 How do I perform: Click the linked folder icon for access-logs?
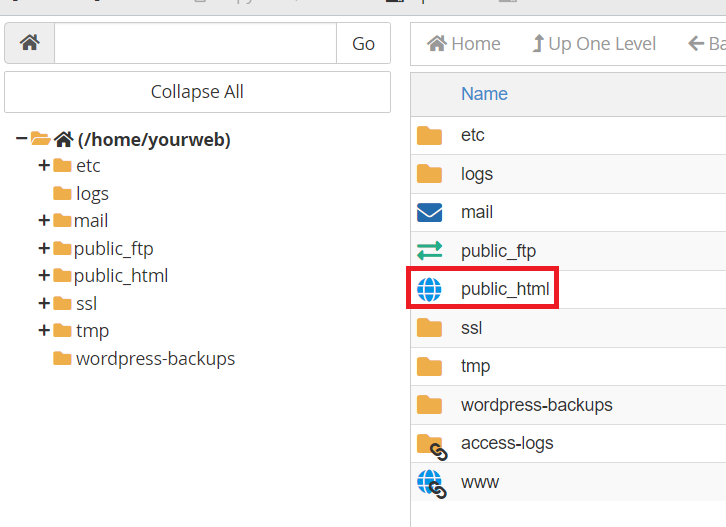coord(430,444)
